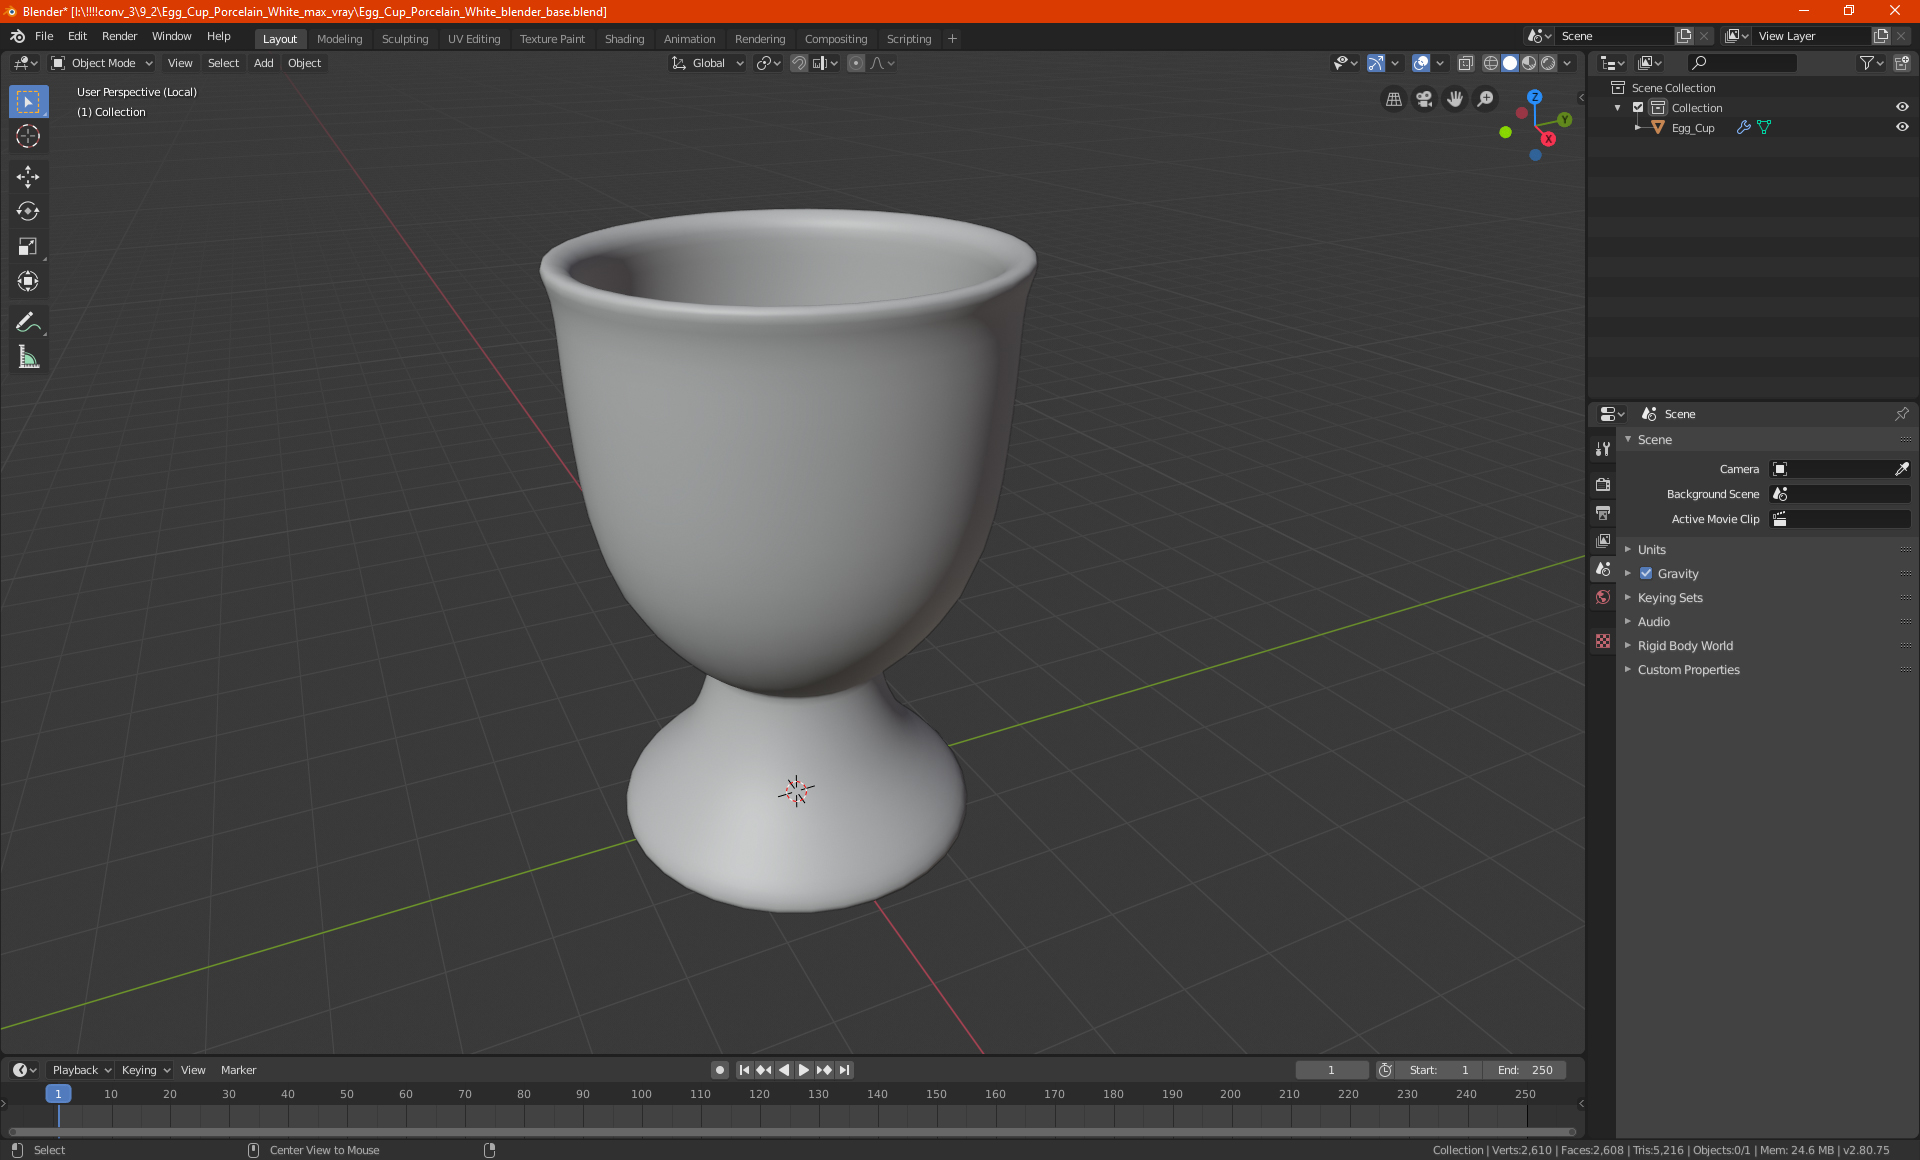The width and height of the screenshot is (1920, 1160).
Task: Toggle auto keying record button
Action: pos(719,1070)
